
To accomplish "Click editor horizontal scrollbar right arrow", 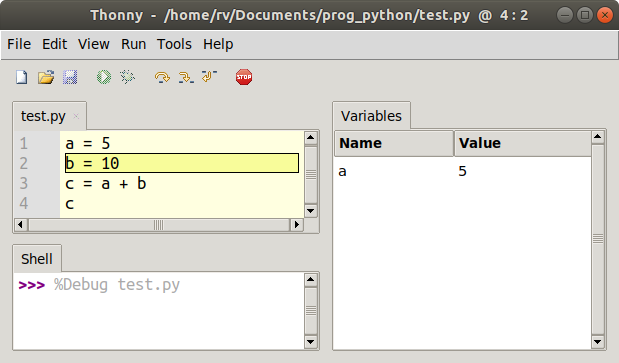I will pyautogui.click(x=296, y=225).
